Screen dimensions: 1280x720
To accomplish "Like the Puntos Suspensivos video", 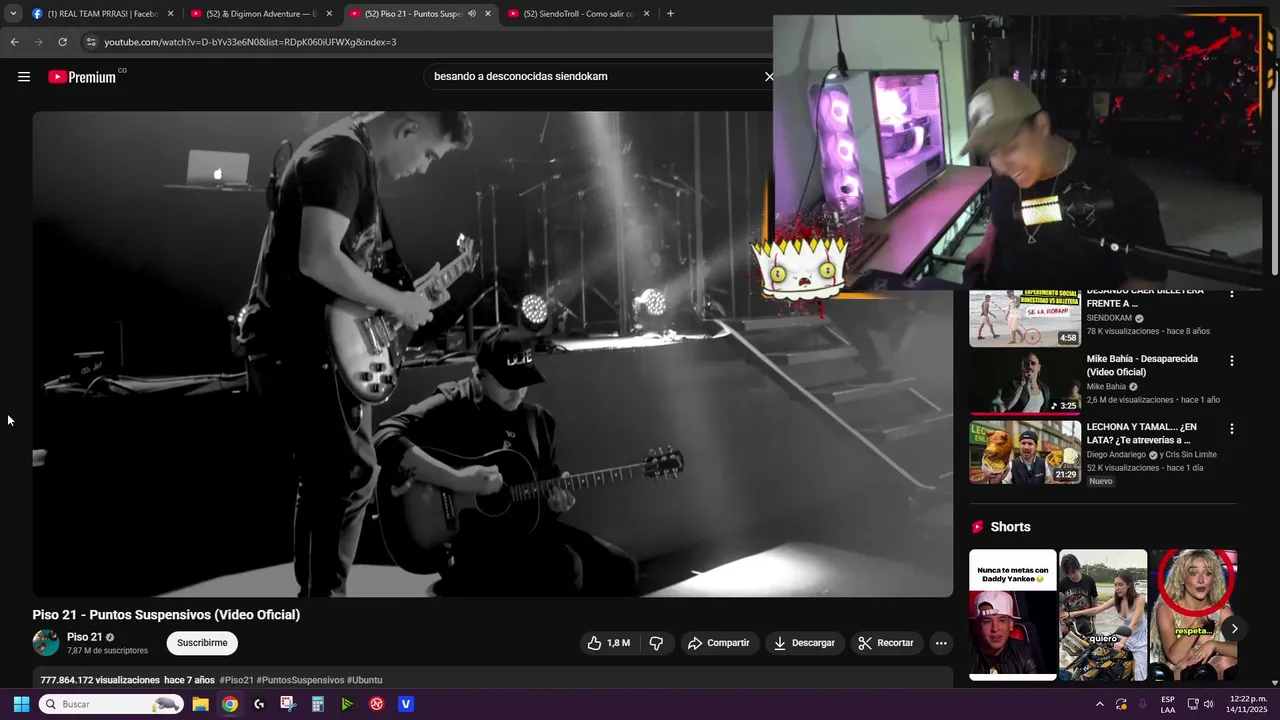I will [x=609, y=643].
